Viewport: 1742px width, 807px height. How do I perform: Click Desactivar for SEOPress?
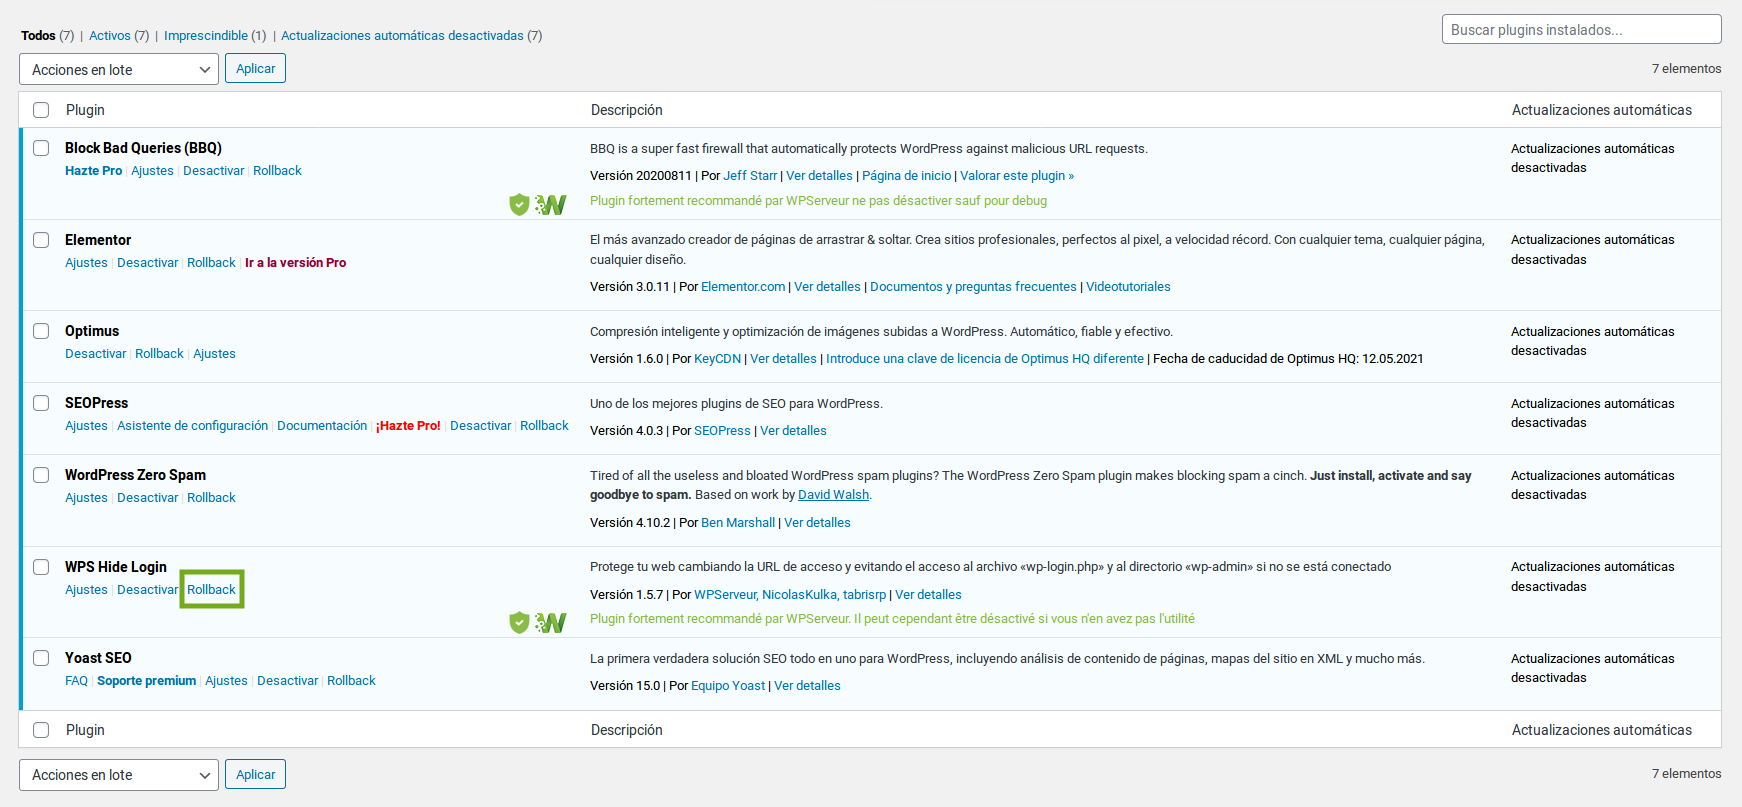pyautogui.click(x=481, y=426)
